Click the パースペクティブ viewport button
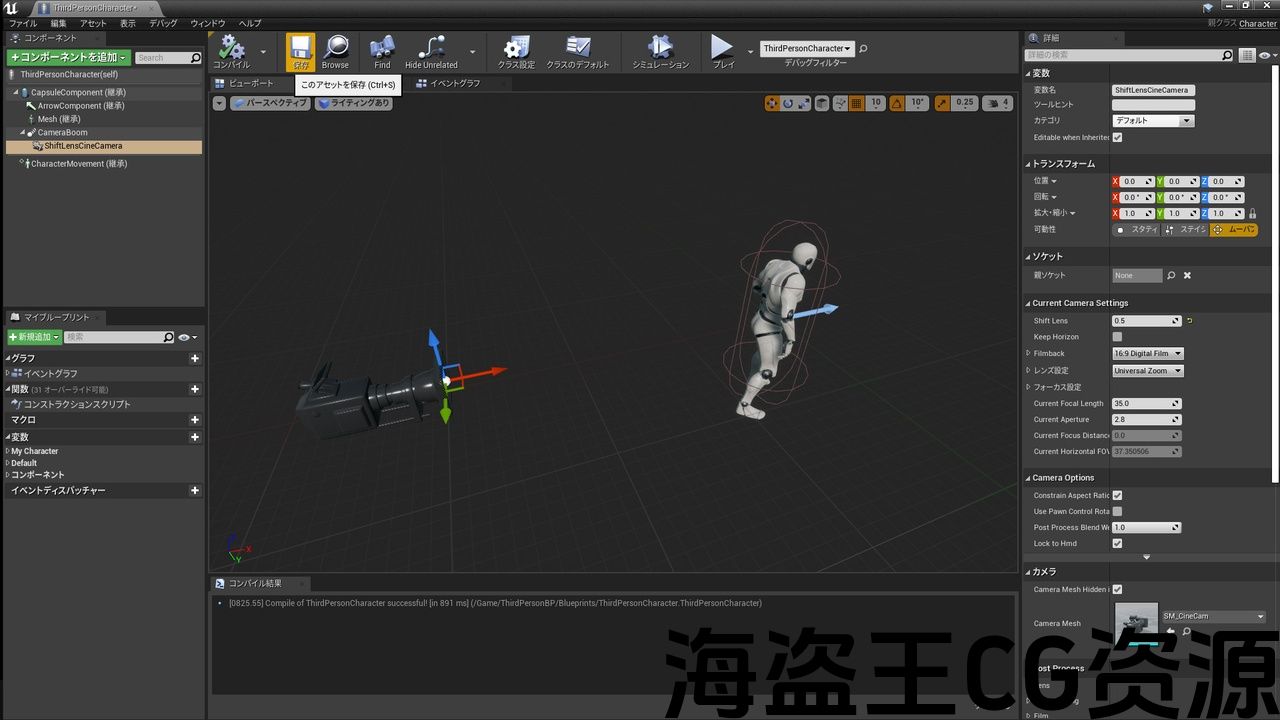 click(x=270, y=103)
